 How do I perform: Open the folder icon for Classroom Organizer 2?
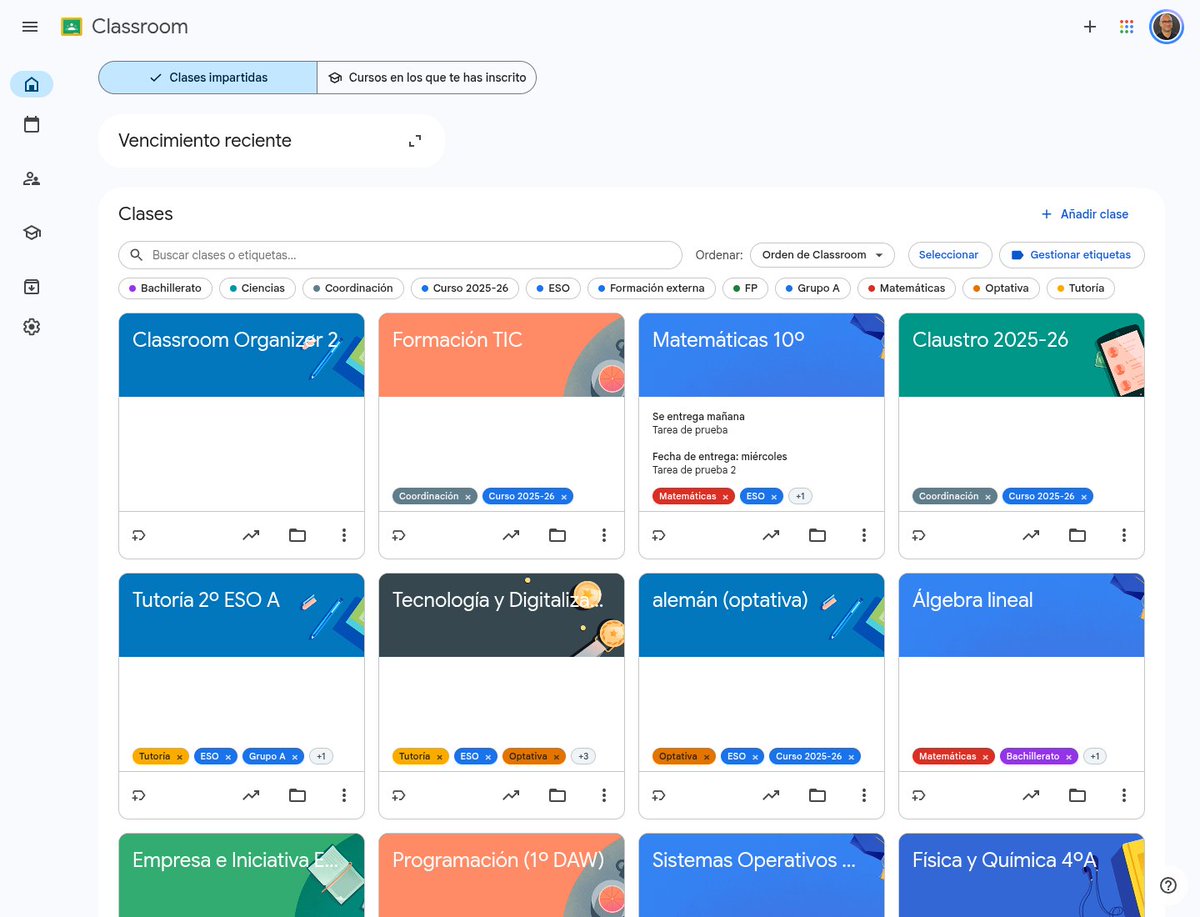click(297, 535)
